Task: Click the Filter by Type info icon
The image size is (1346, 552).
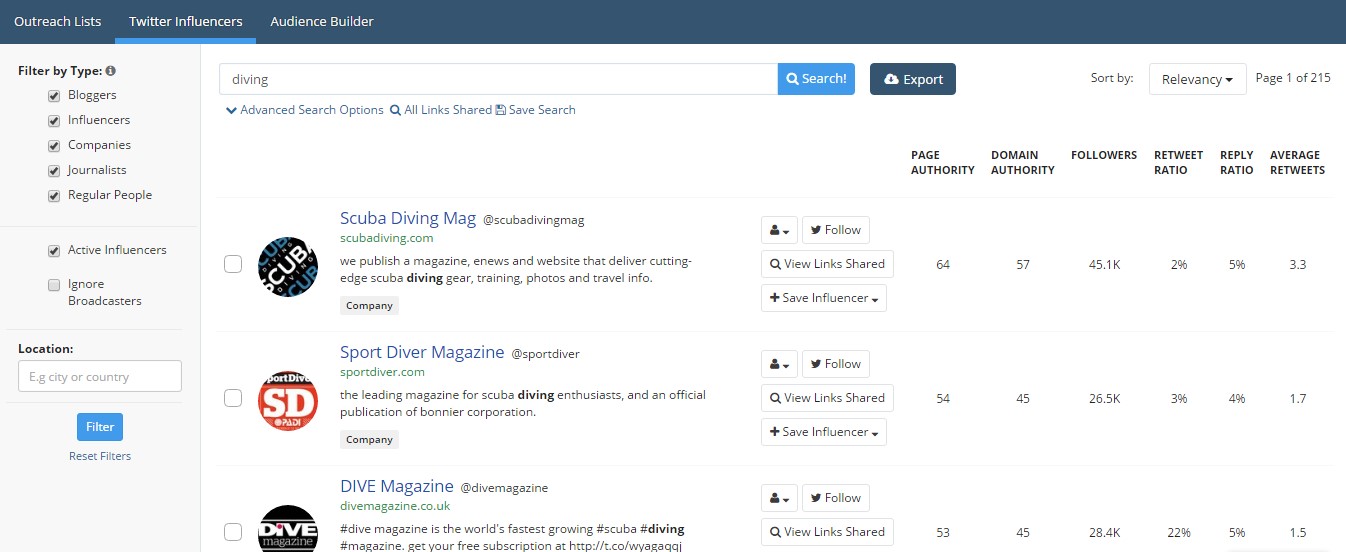Action: coord(110,71)
